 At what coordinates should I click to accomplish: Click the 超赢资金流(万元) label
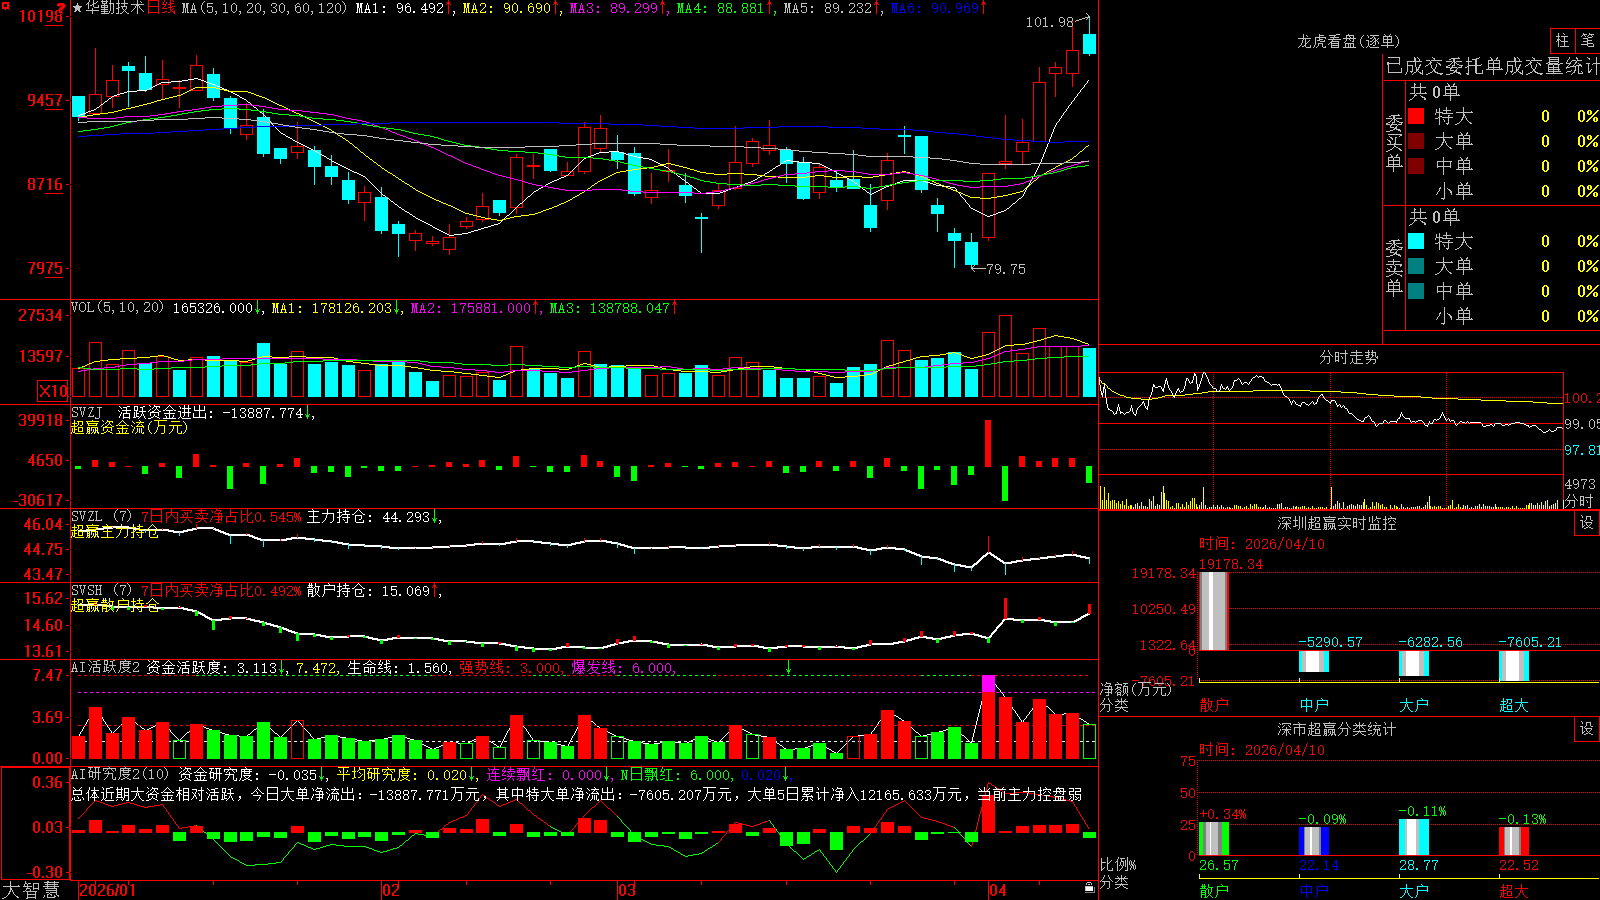click(x=129, y=427)
